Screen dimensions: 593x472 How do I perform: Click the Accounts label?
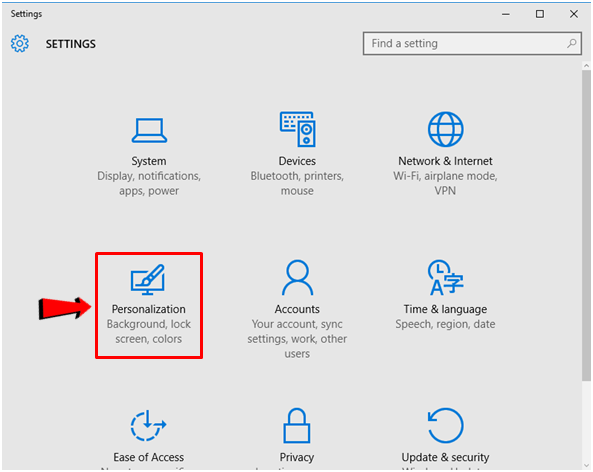[x=297, y=309]
